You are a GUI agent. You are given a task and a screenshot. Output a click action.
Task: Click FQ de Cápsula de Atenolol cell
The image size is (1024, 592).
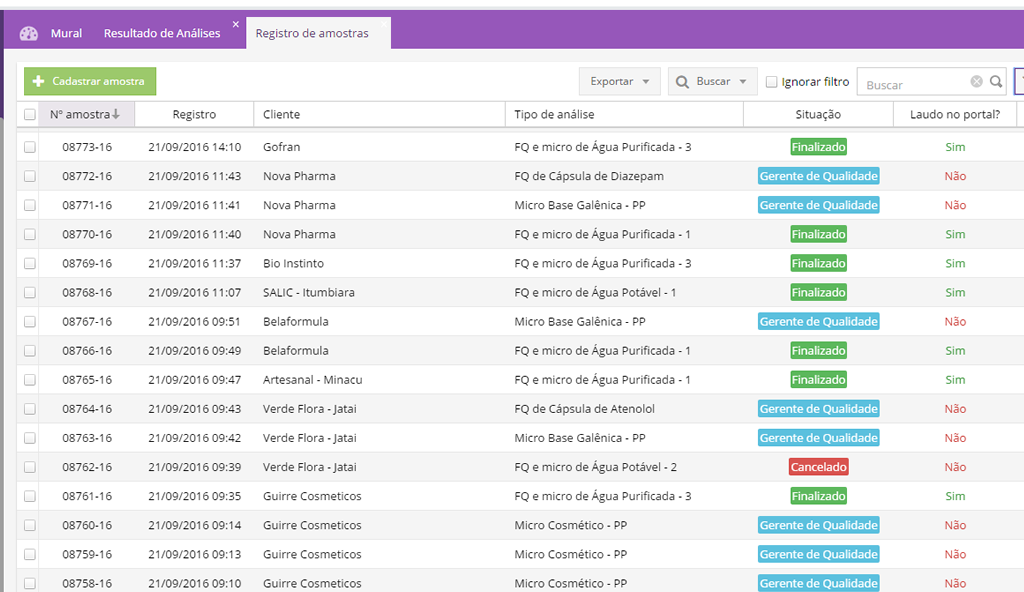coord(584,409)
